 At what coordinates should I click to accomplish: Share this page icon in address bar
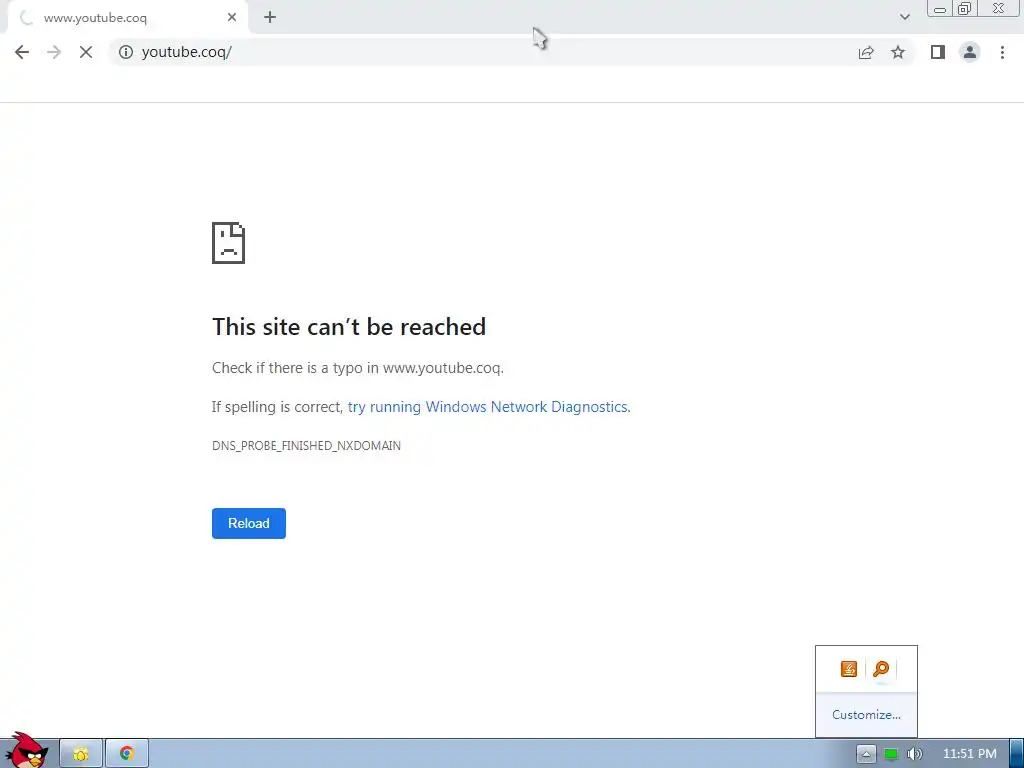pyautogui.click(x=866, y=52)
